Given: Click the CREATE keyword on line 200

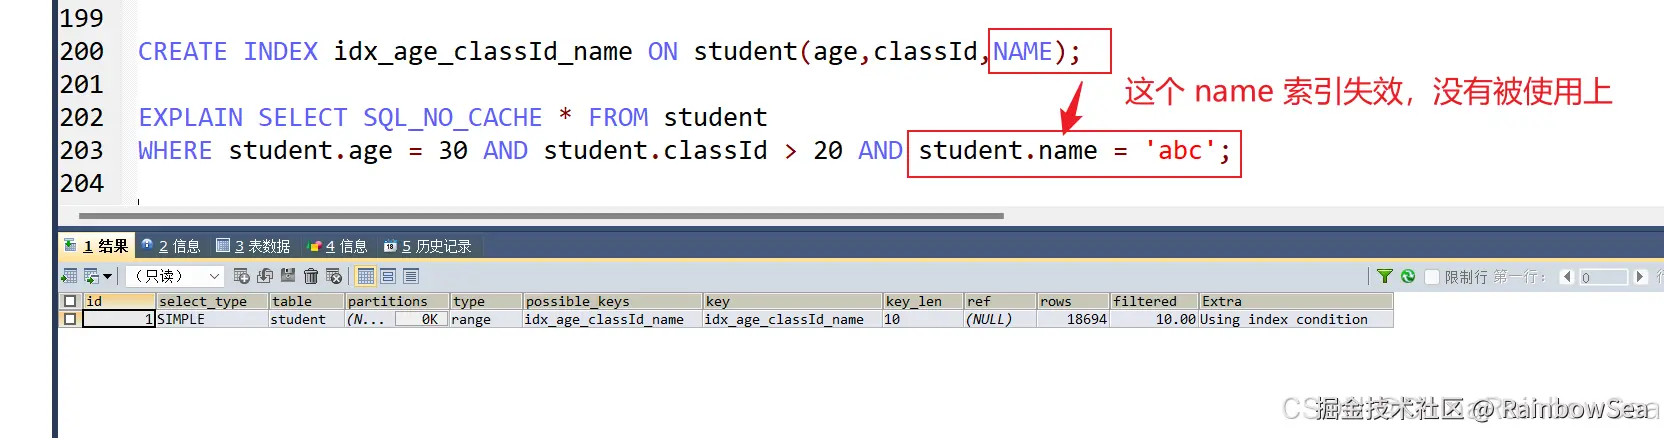Looking at the screenshot, I should [183, 51].
